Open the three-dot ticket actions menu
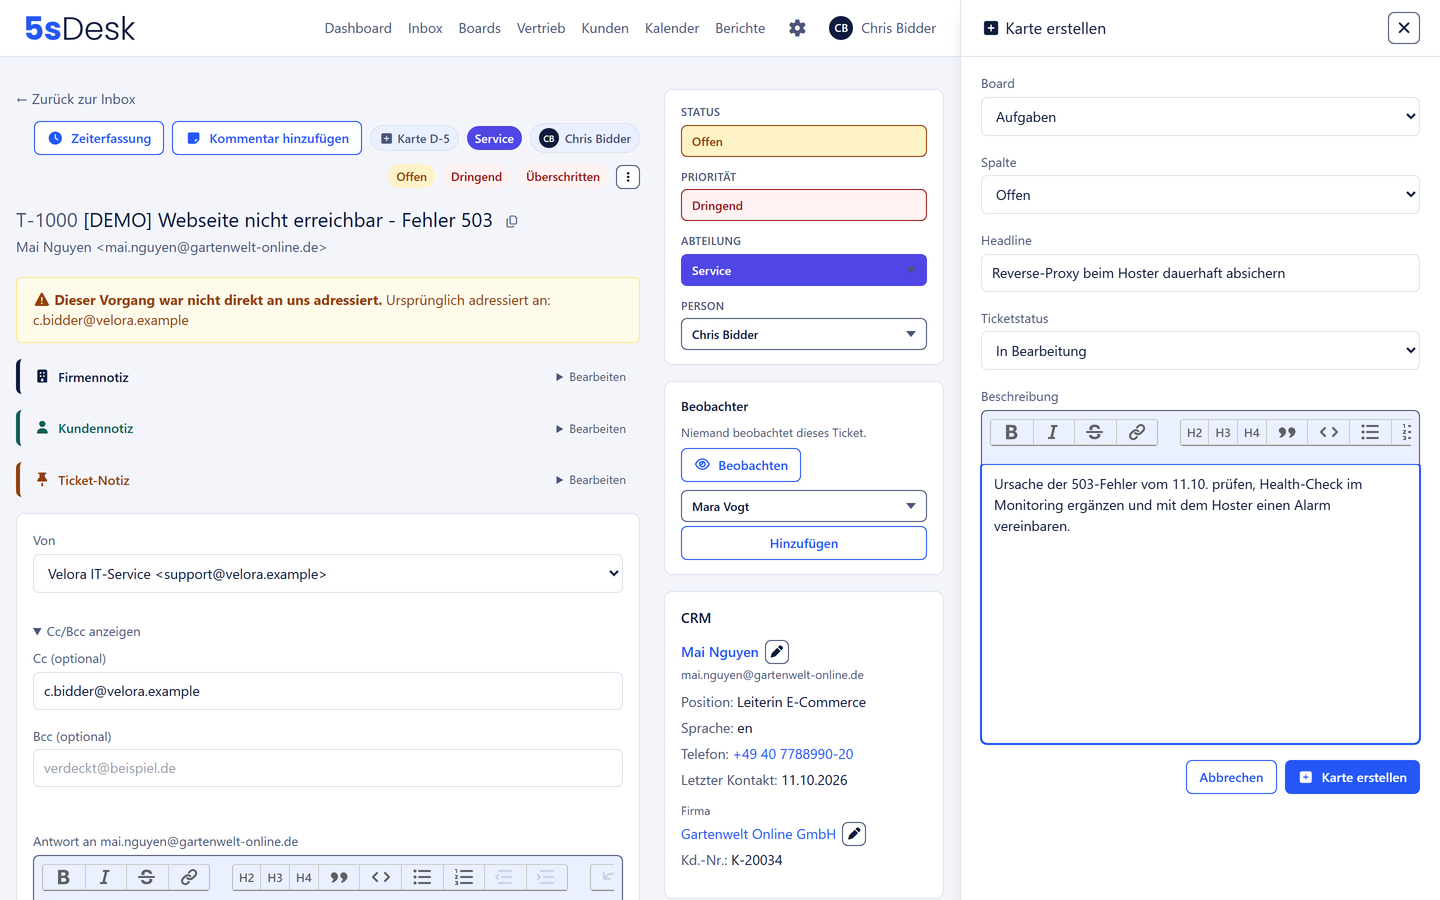The width and height of the screenshot is (1440, 900). coord(628,177)
